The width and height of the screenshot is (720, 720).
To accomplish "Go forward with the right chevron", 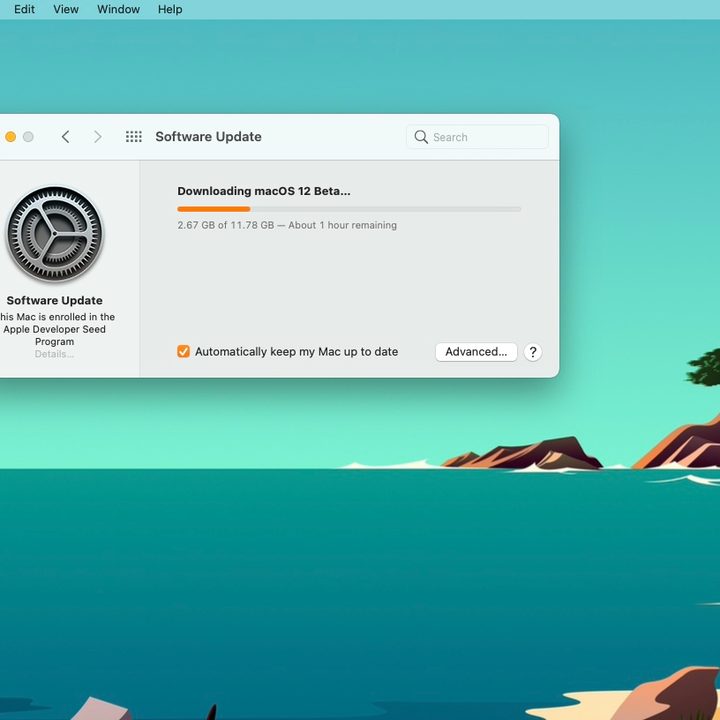I will tap(97, 137).
